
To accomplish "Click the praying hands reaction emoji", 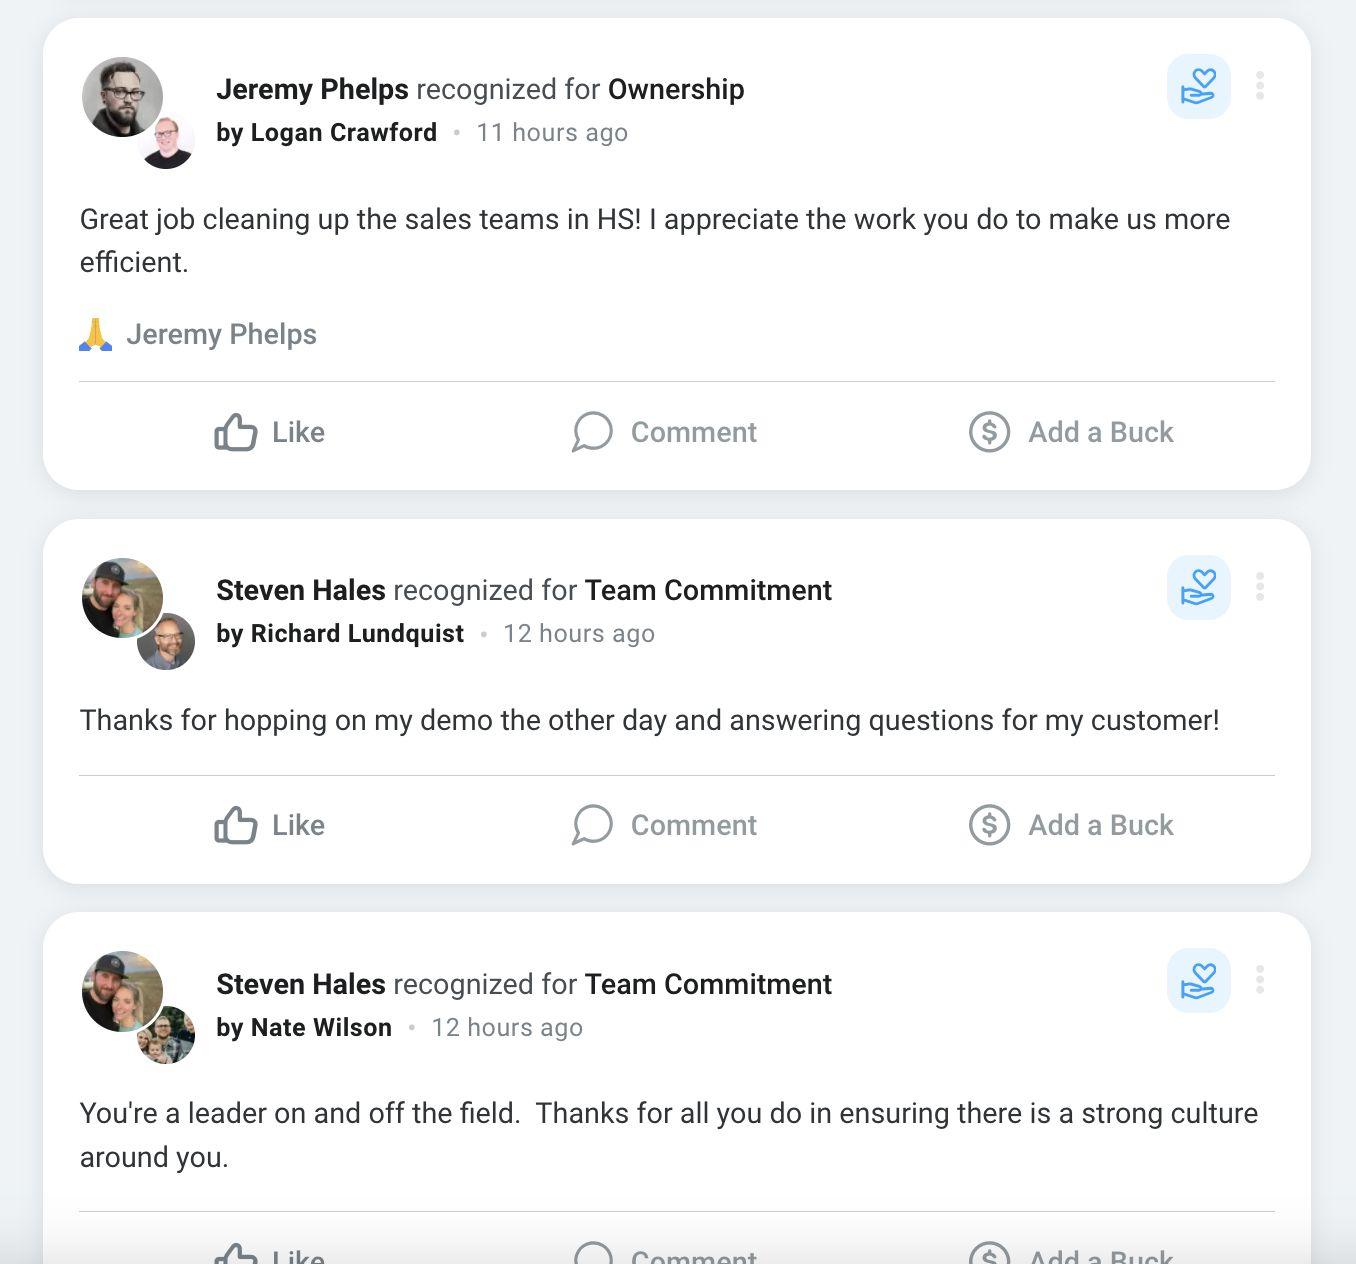I will (x=96, y=334).
